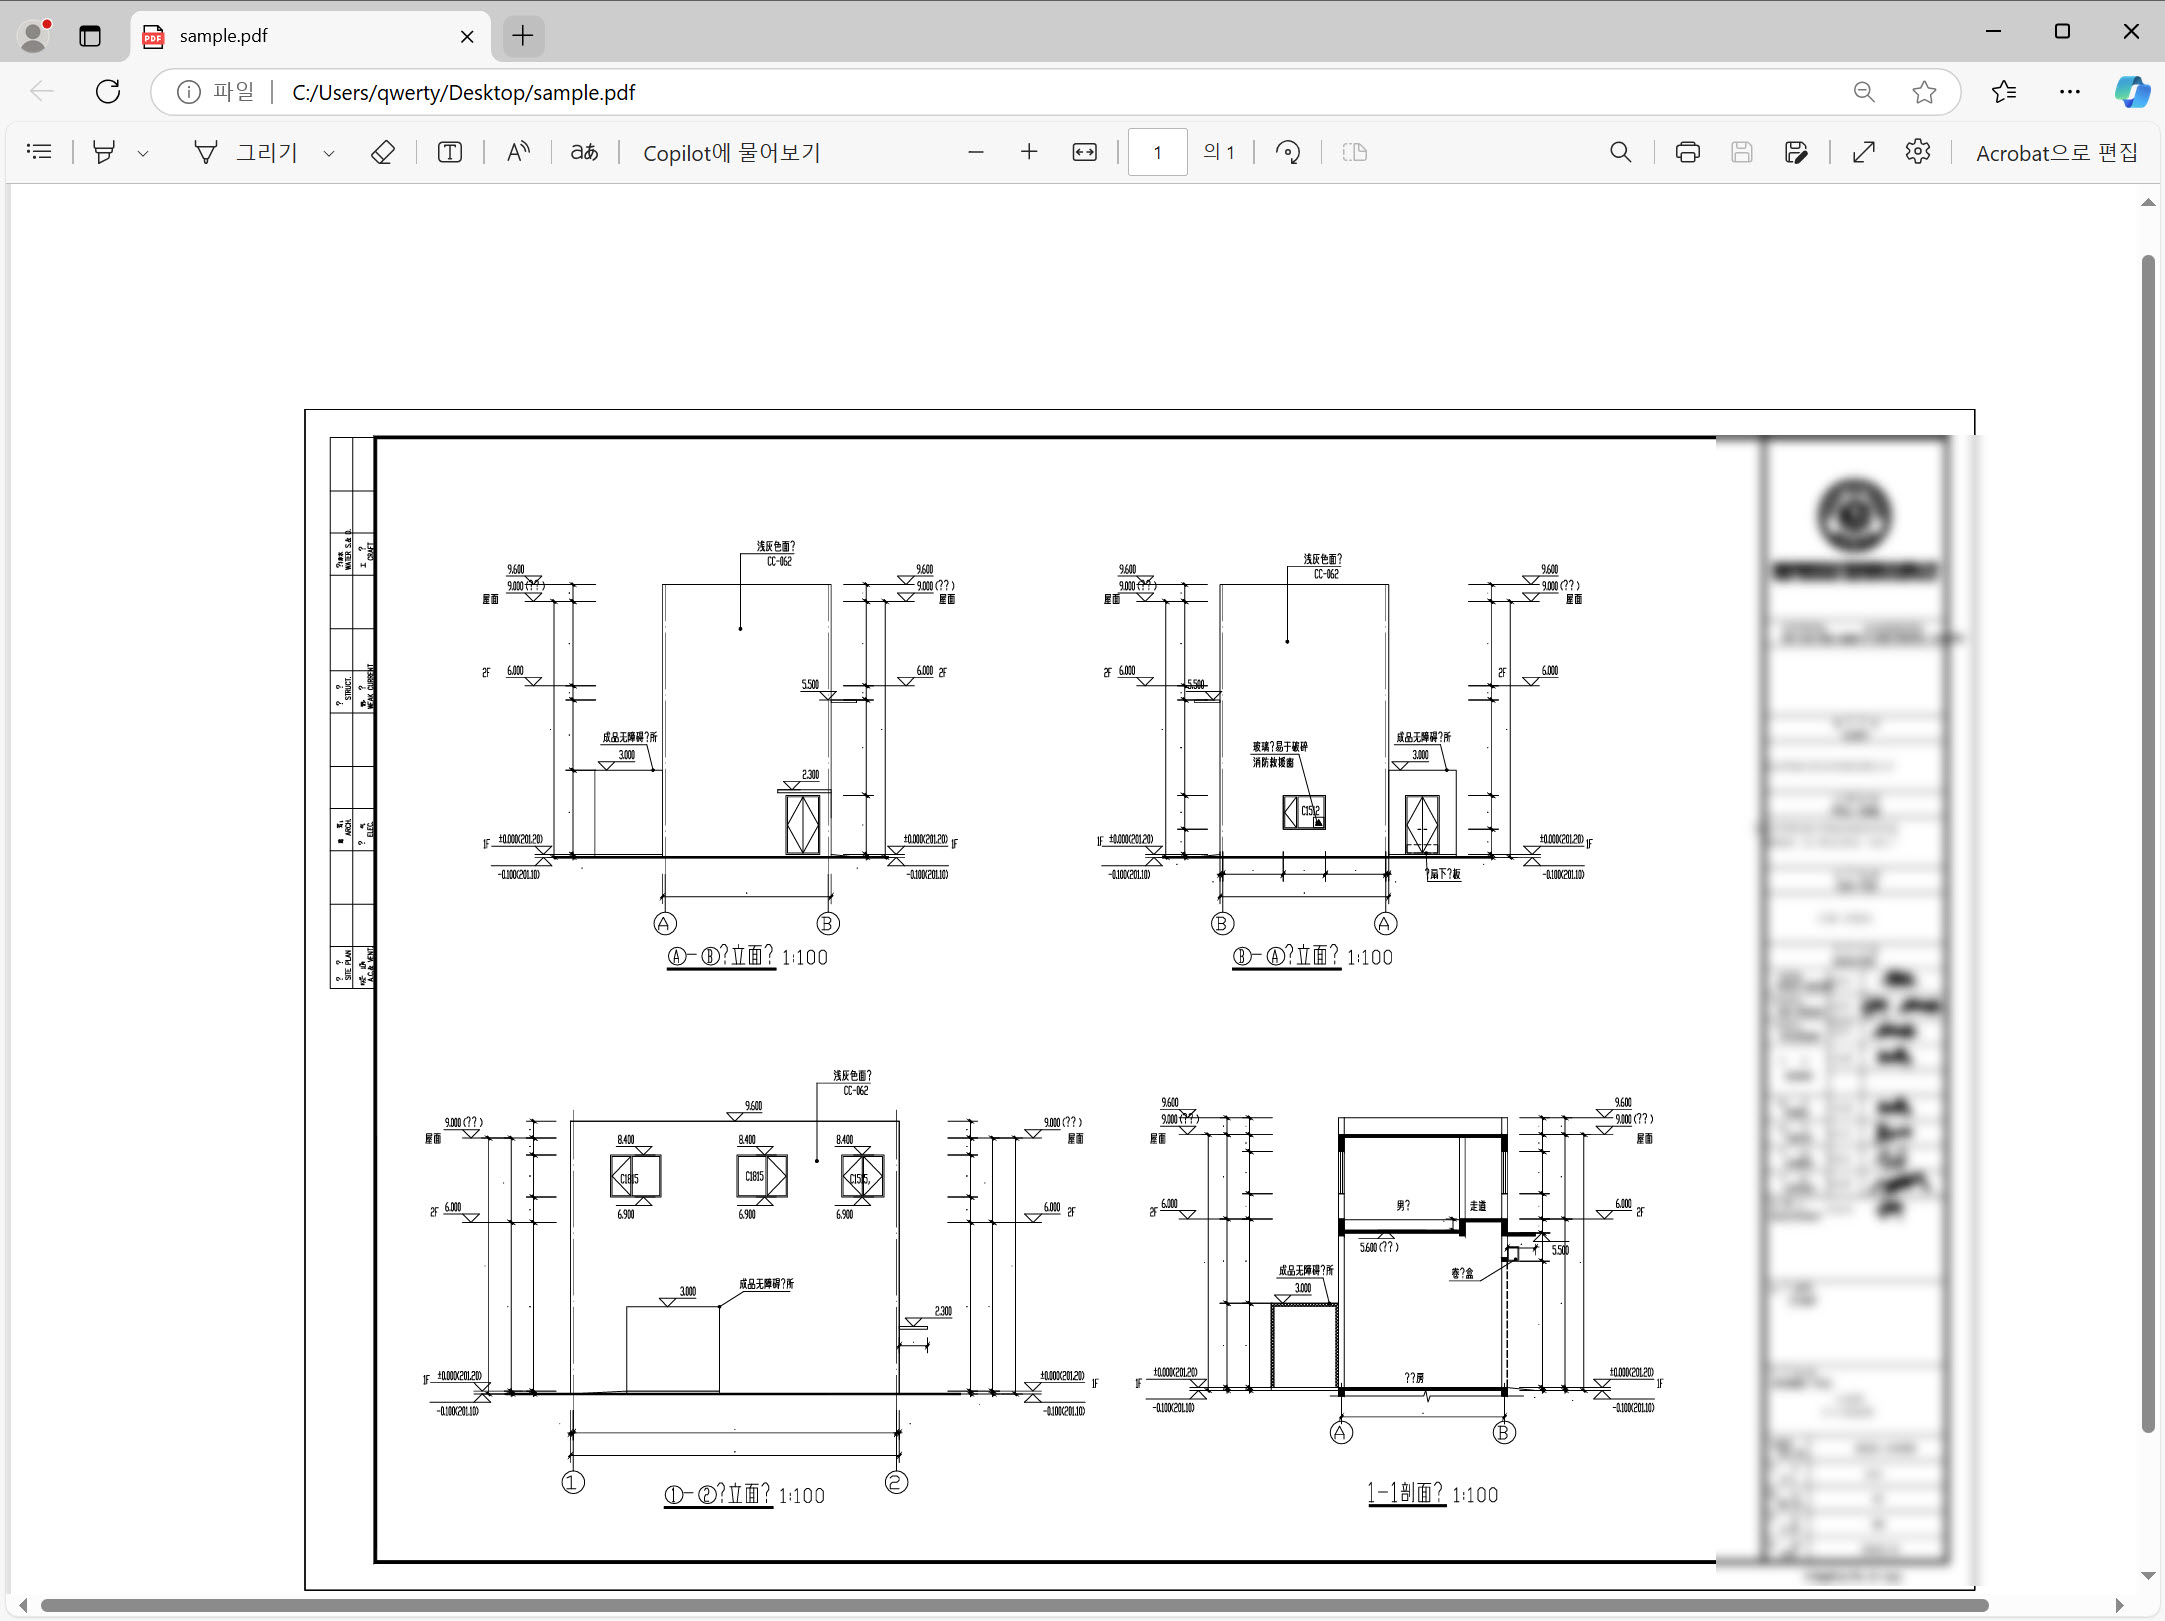The image size is (2165, 1621).
Task: Open the browser settings ellipsis menu
Action: click(2070, 92)
